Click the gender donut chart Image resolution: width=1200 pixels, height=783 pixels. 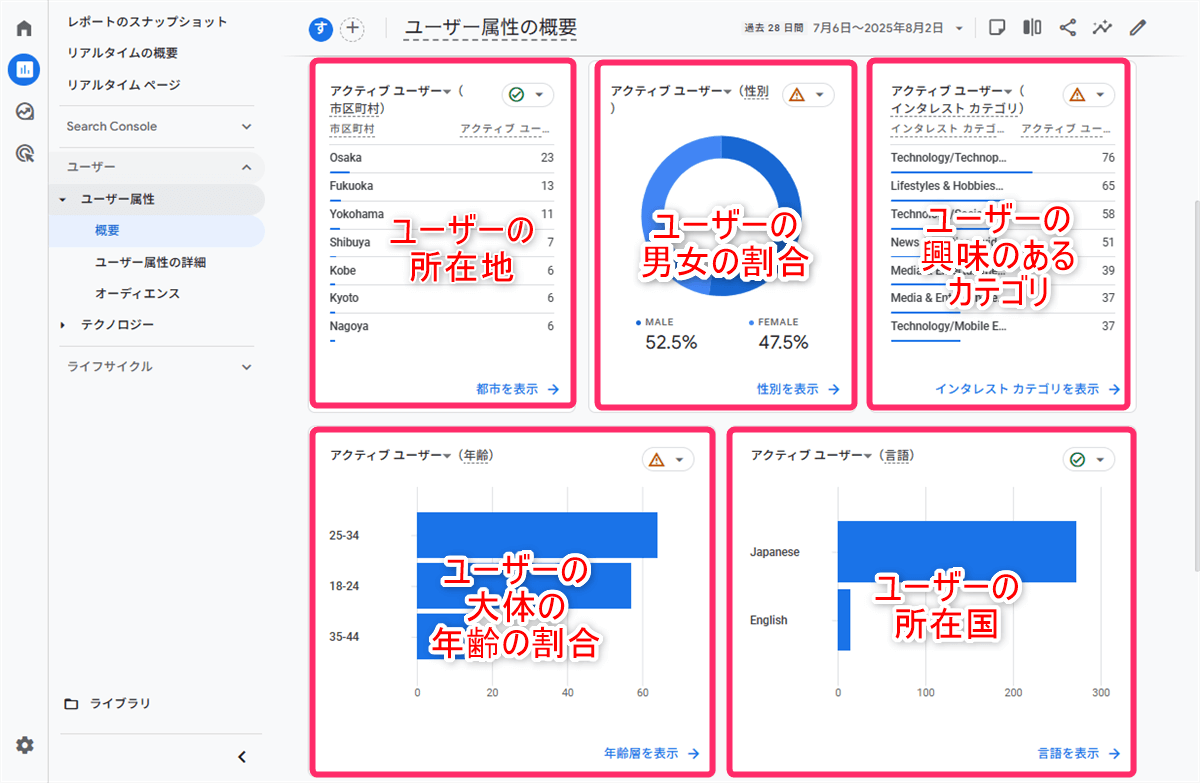(x=721, y=216)
